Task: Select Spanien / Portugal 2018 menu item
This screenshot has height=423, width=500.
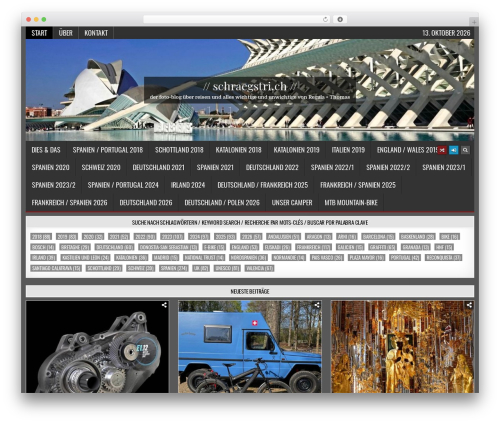Action: point(108,150)
